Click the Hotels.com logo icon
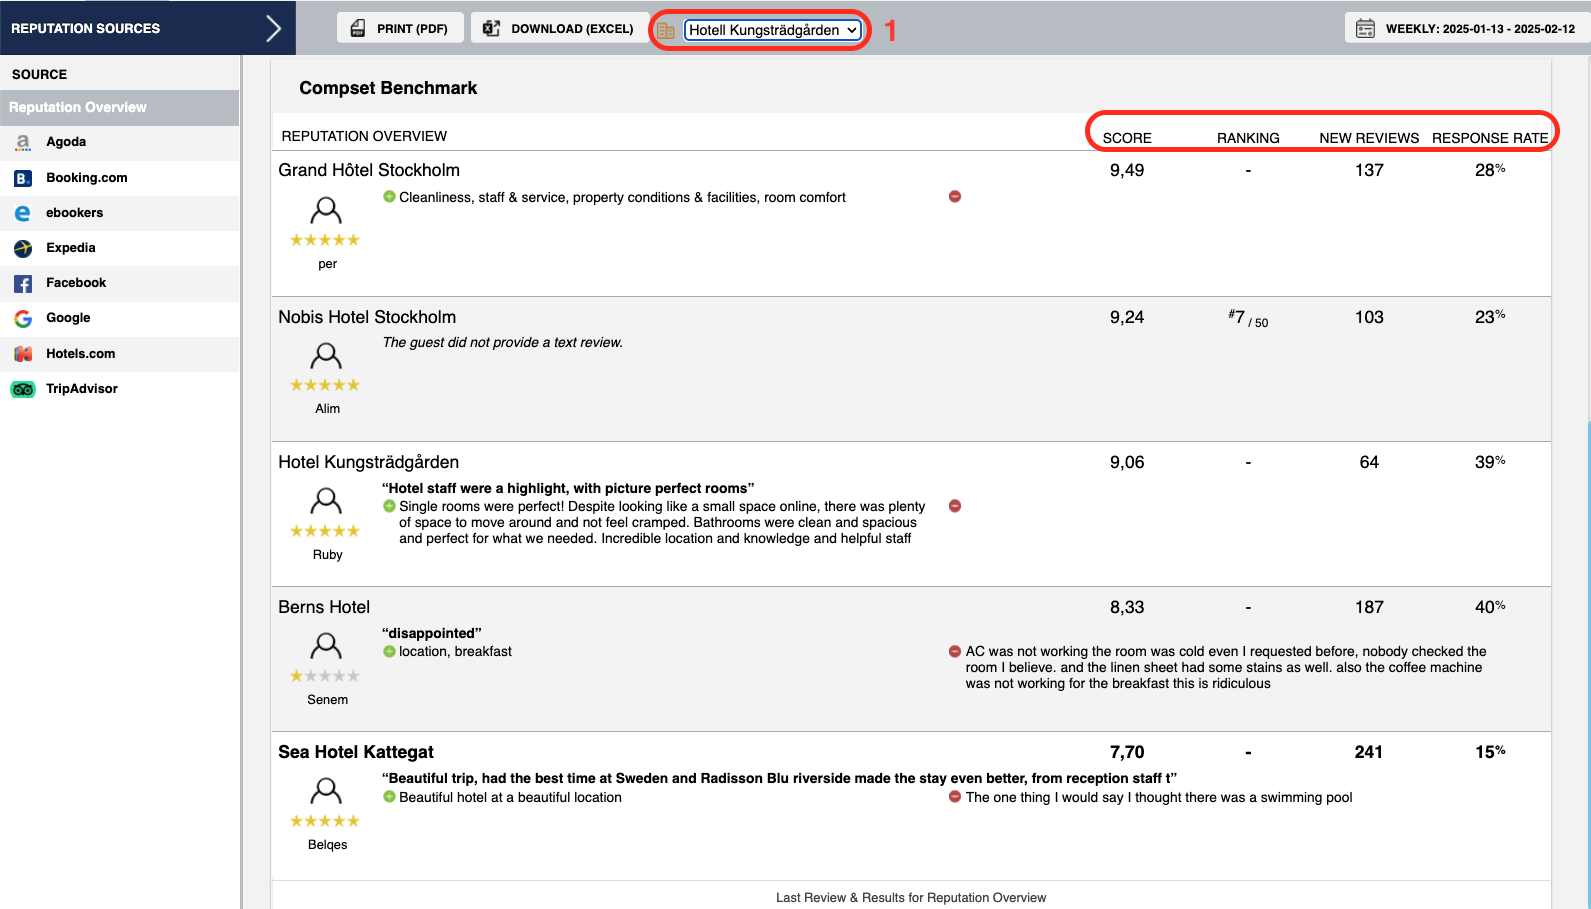1591x909 pixels. (x=23, y=354)
